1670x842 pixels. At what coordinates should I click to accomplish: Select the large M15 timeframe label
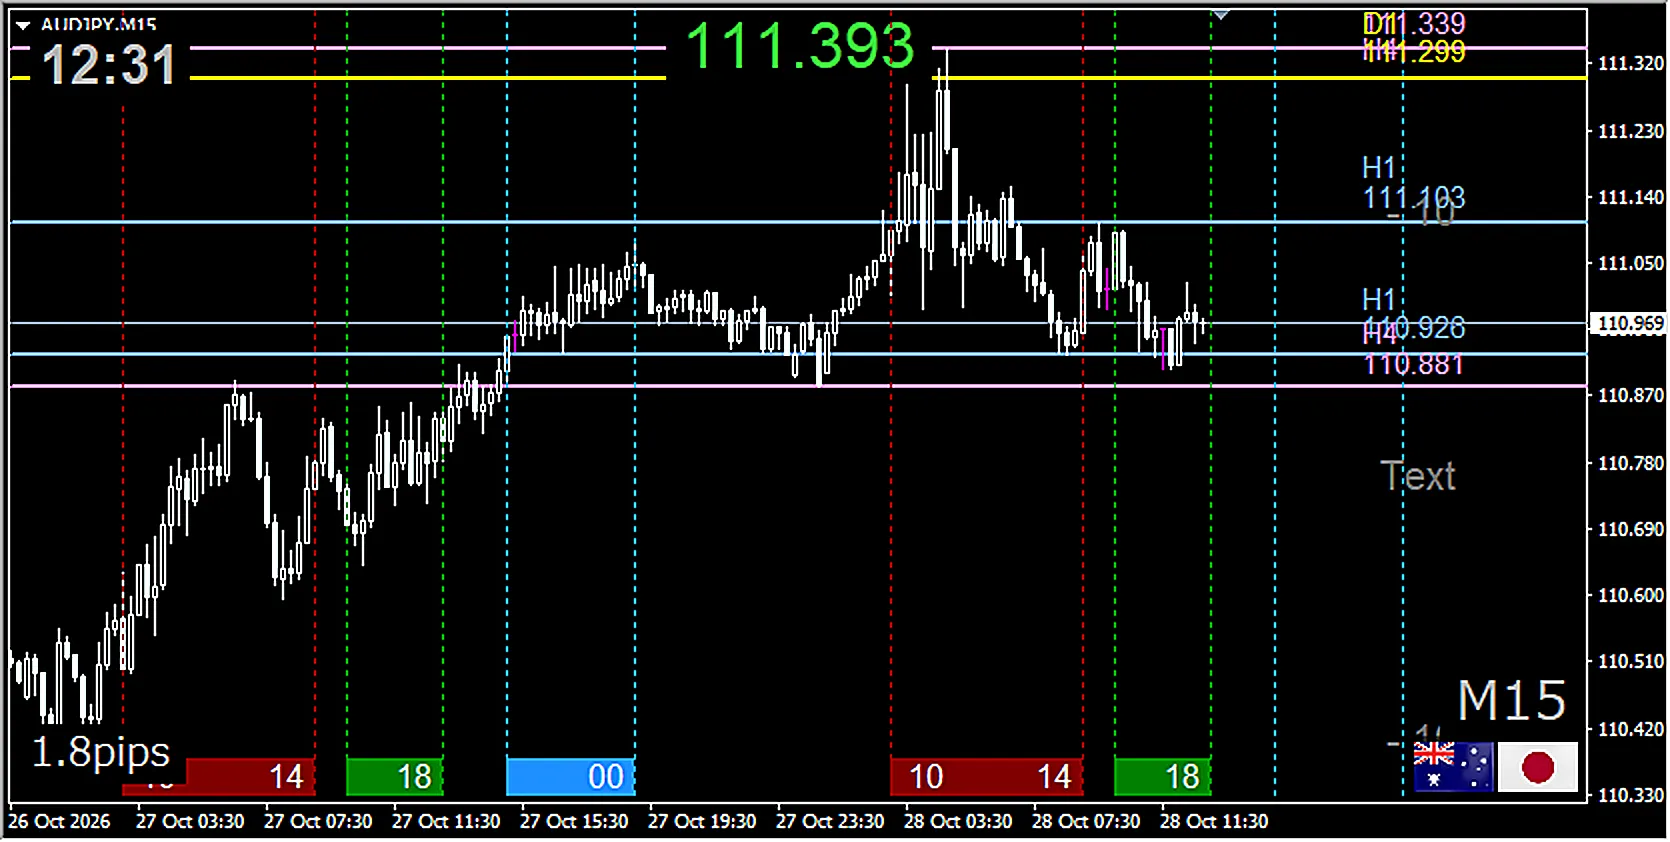(x=1511, y=700)
